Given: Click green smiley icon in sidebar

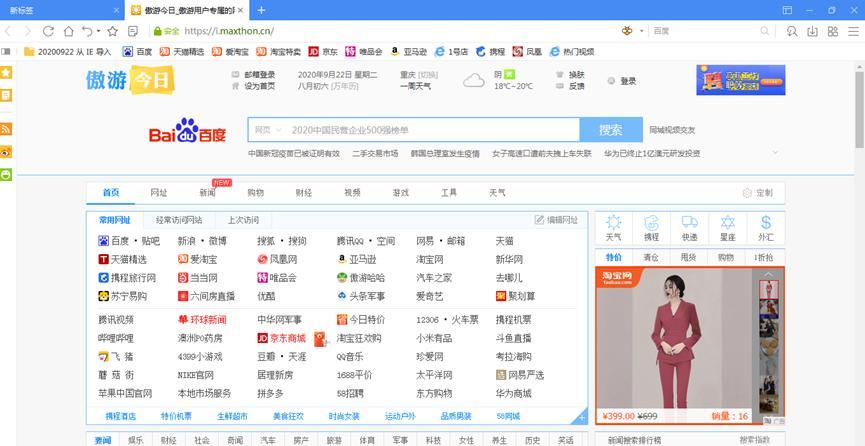Looking at the screenshot, I should (x=6, y=174).
